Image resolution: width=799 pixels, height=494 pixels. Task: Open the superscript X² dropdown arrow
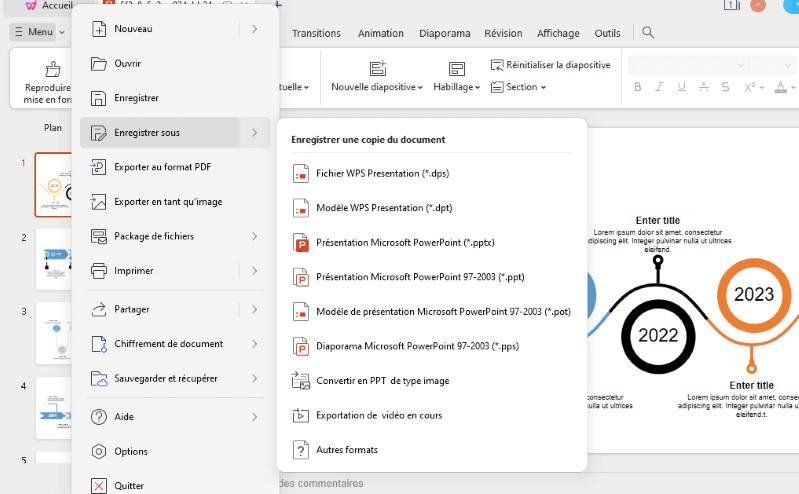[762, 88]
